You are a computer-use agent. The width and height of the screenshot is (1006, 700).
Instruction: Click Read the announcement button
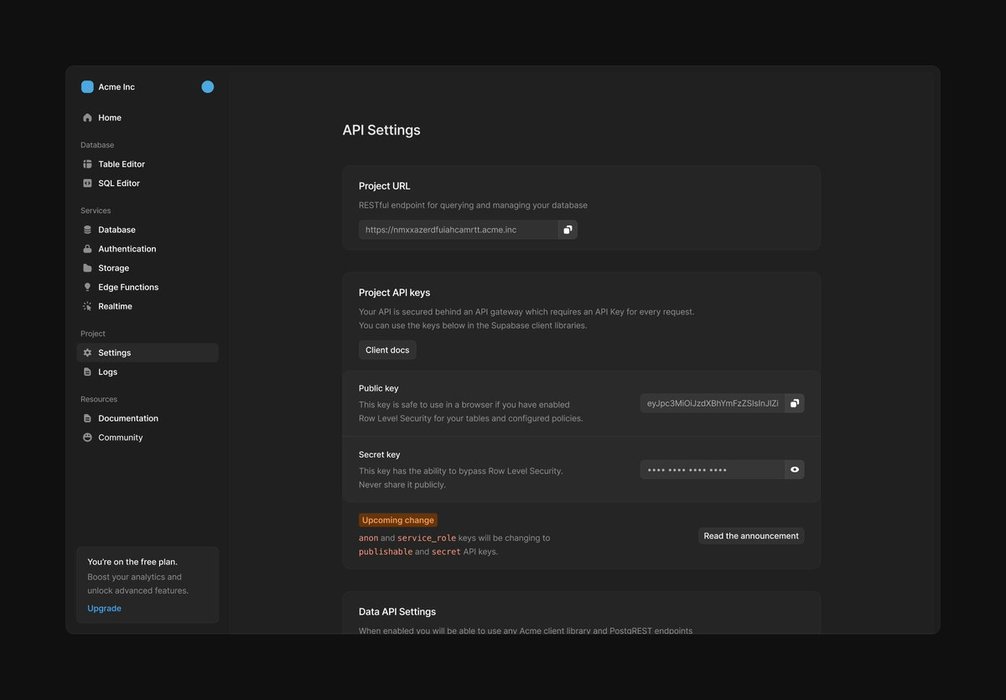751,536
